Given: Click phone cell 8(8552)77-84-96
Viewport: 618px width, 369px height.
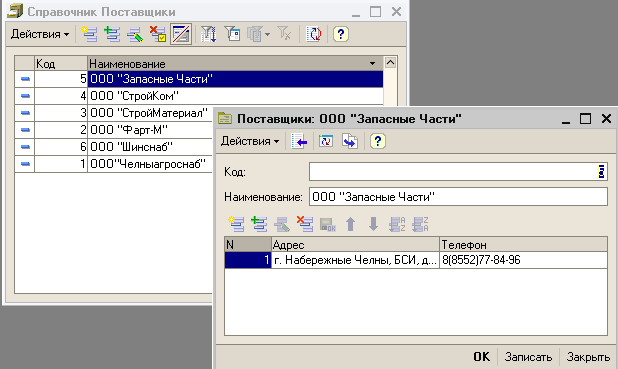Looking at the screenshot, I should (523, 260).
